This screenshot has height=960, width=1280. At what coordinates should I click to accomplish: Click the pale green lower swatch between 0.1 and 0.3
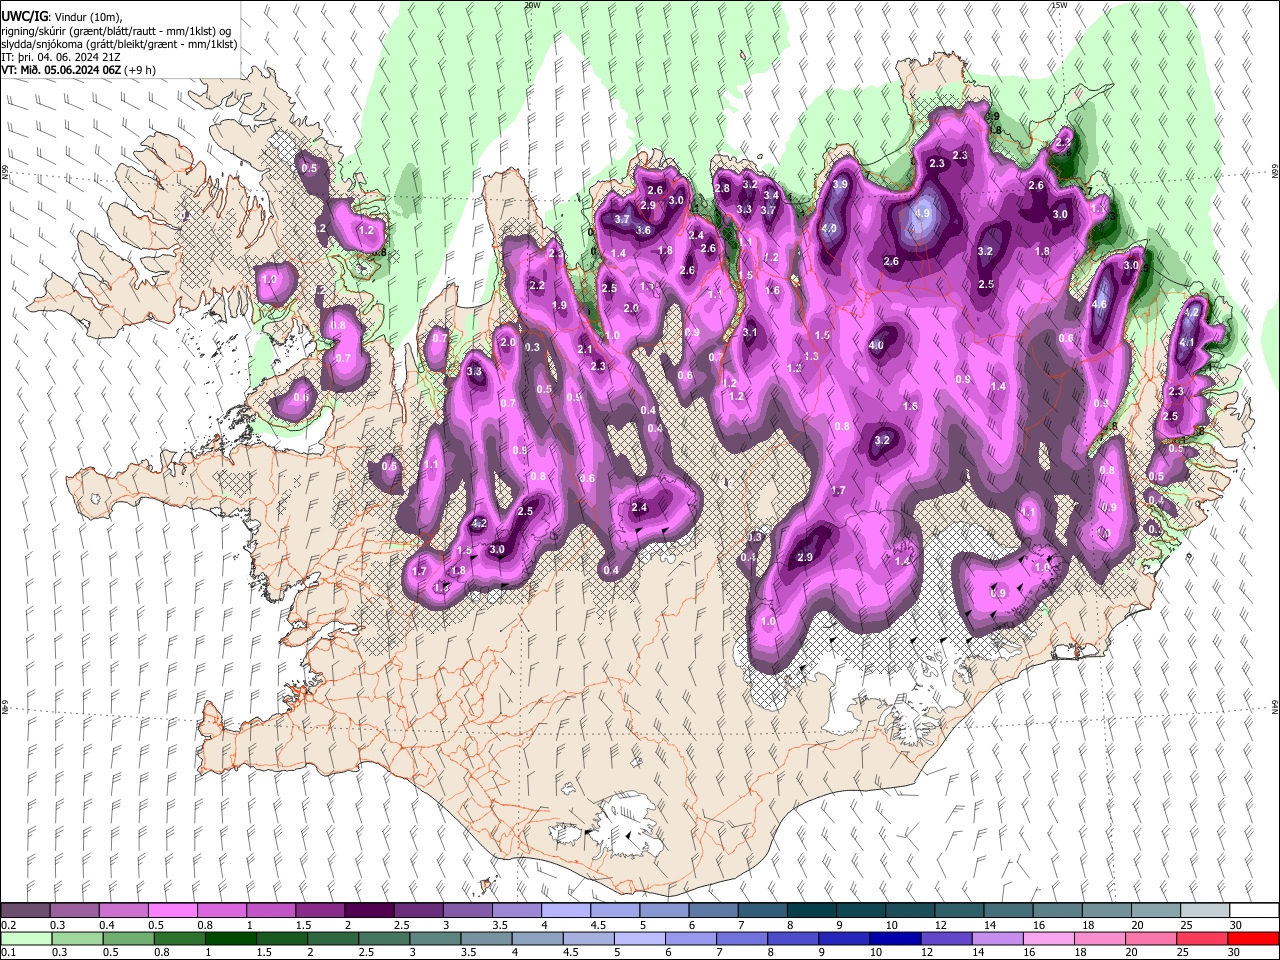[25, 938]
